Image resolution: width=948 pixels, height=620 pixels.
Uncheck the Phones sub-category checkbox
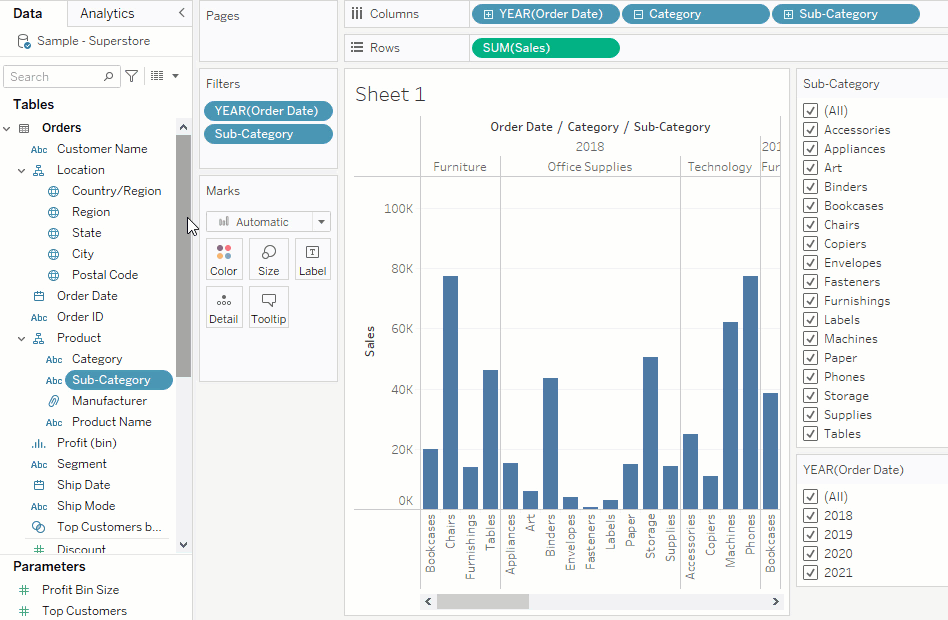click(811, 377)
